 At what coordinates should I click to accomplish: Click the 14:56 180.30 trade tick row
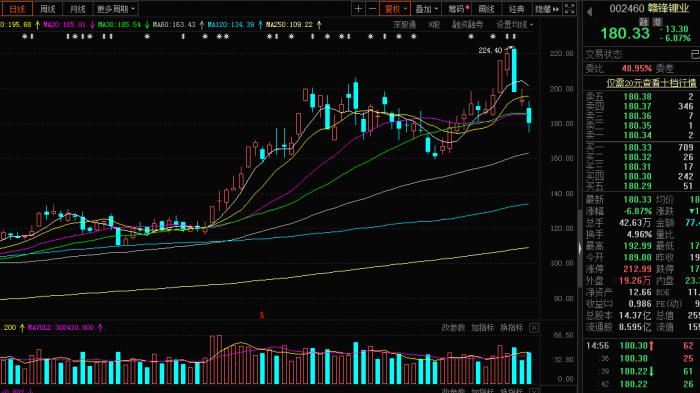point(641,346)
